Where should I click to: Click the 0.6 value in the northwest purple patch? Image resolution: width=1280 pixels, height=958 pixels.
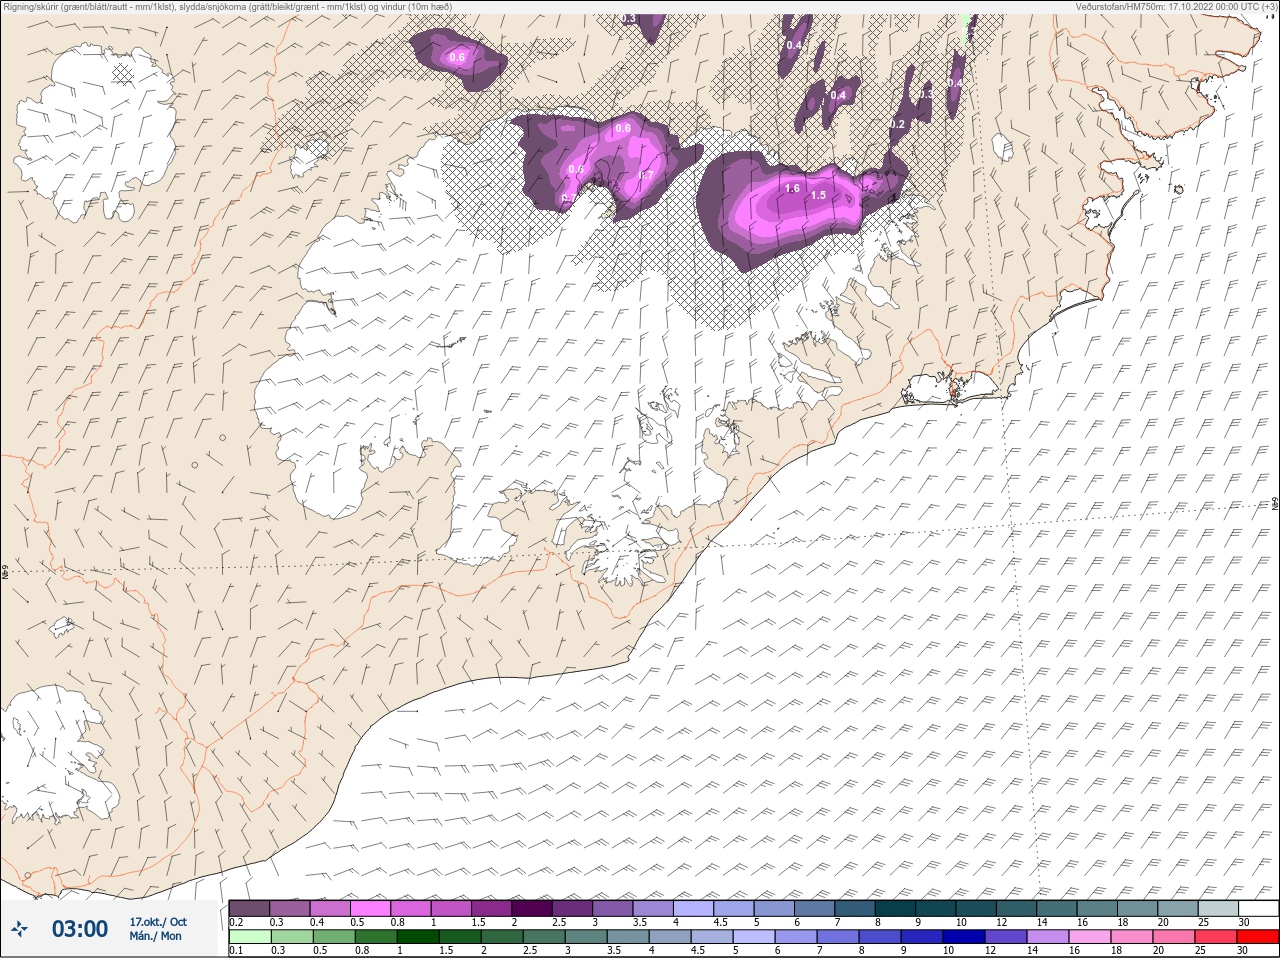click(457, 57)
